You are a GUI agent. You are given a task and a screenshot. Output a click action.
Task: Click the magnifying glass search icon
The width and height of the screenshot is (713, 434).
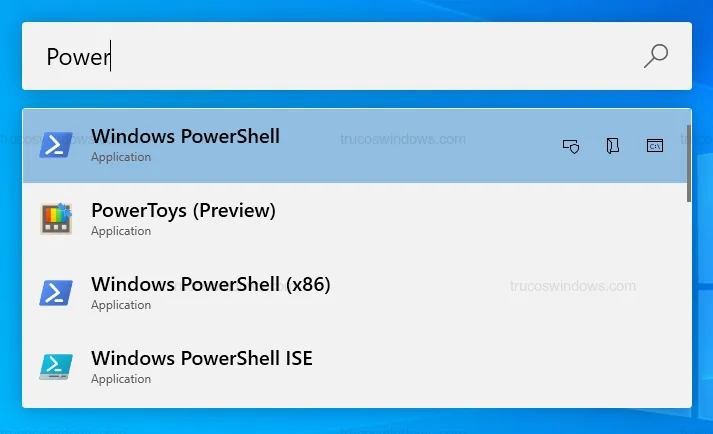(656, 56)
